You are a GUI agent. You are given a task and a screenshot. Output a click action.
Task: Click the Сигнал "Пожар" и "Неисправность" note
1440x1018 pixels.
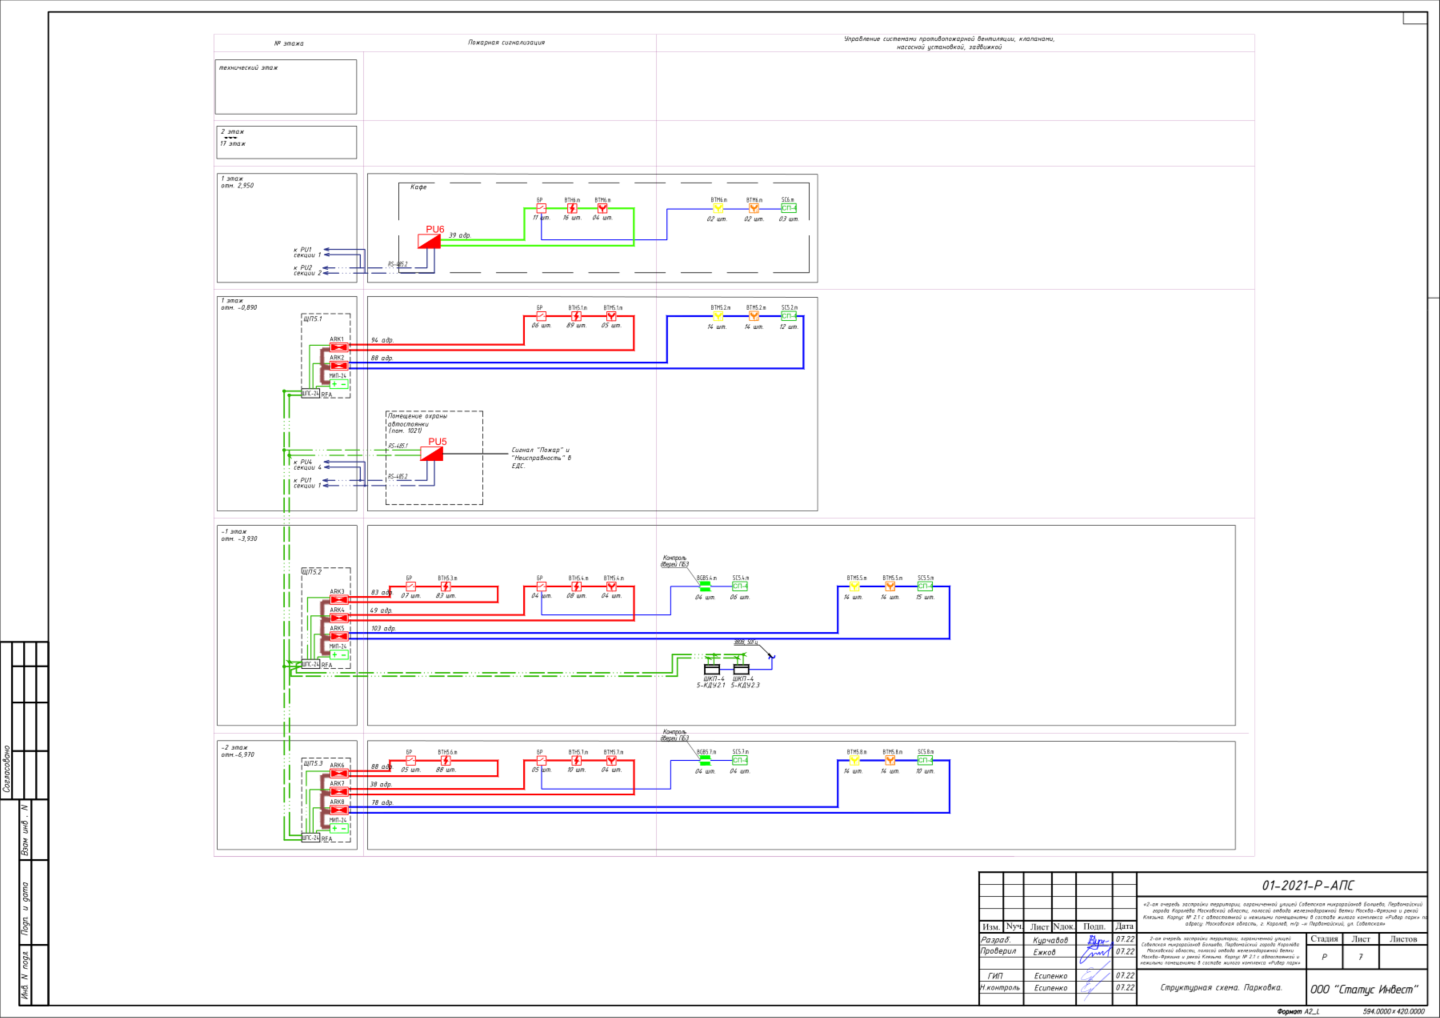541,458
